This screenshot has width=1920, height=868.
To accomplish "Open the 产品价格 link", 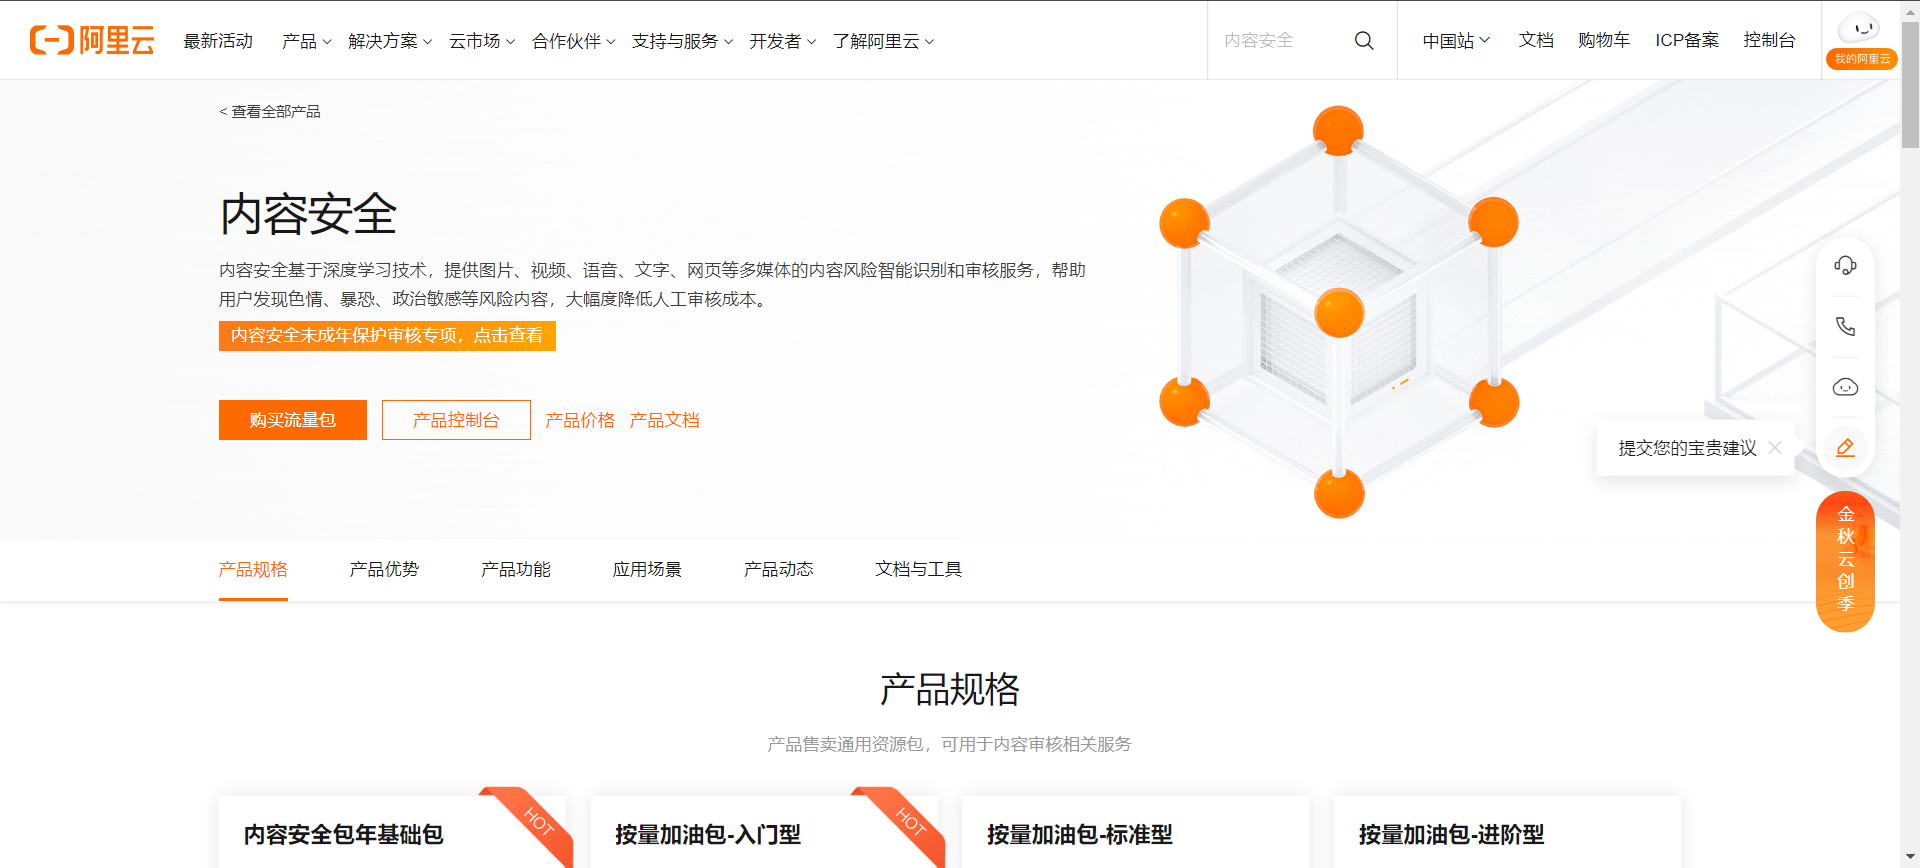I will 580,420.
